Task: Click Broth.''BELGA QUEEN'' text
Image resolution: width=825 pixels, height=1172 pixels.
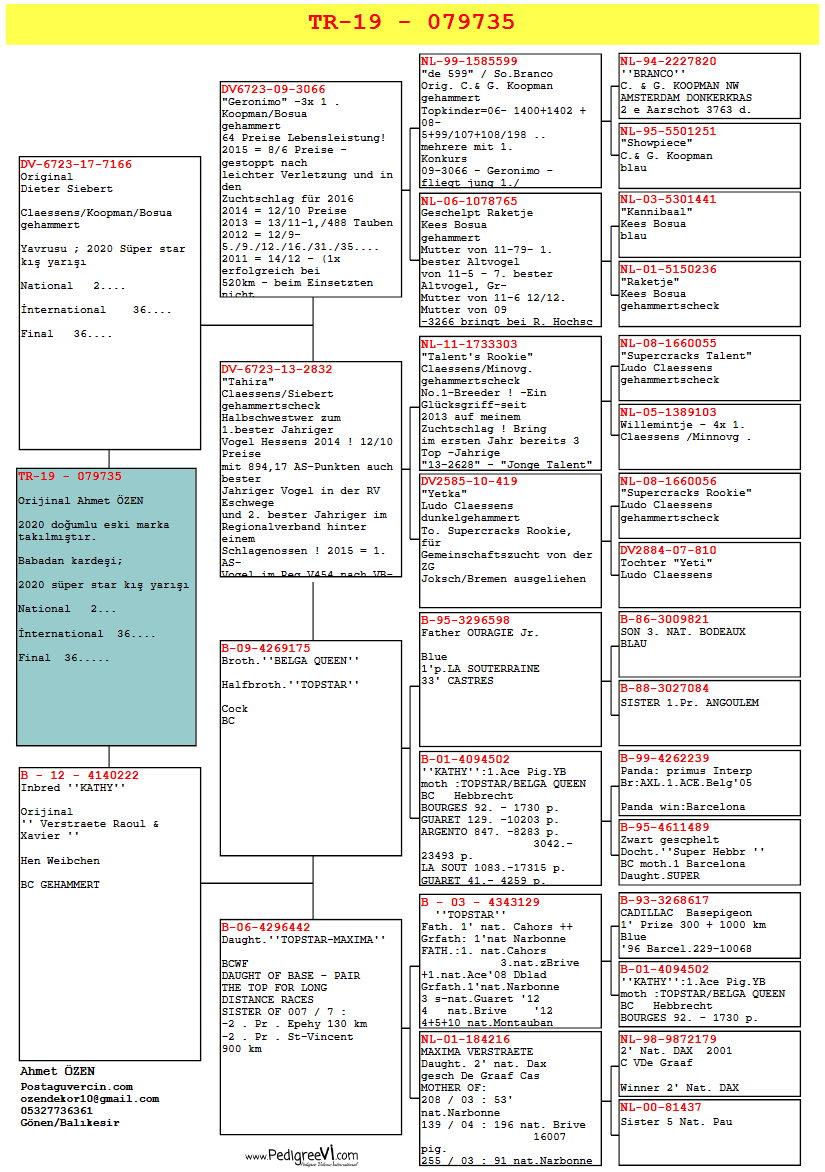Action: pos(290,661)
